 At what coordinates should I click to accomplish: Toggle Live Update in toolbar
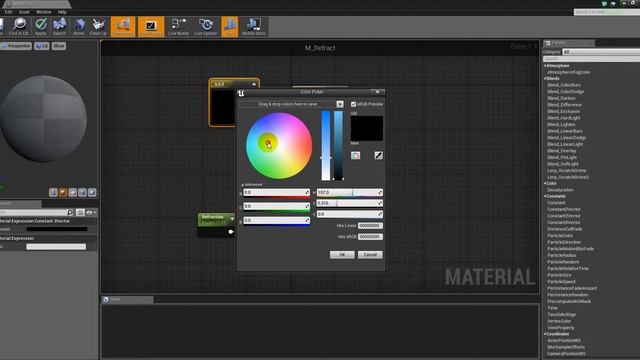click(206, 27)
